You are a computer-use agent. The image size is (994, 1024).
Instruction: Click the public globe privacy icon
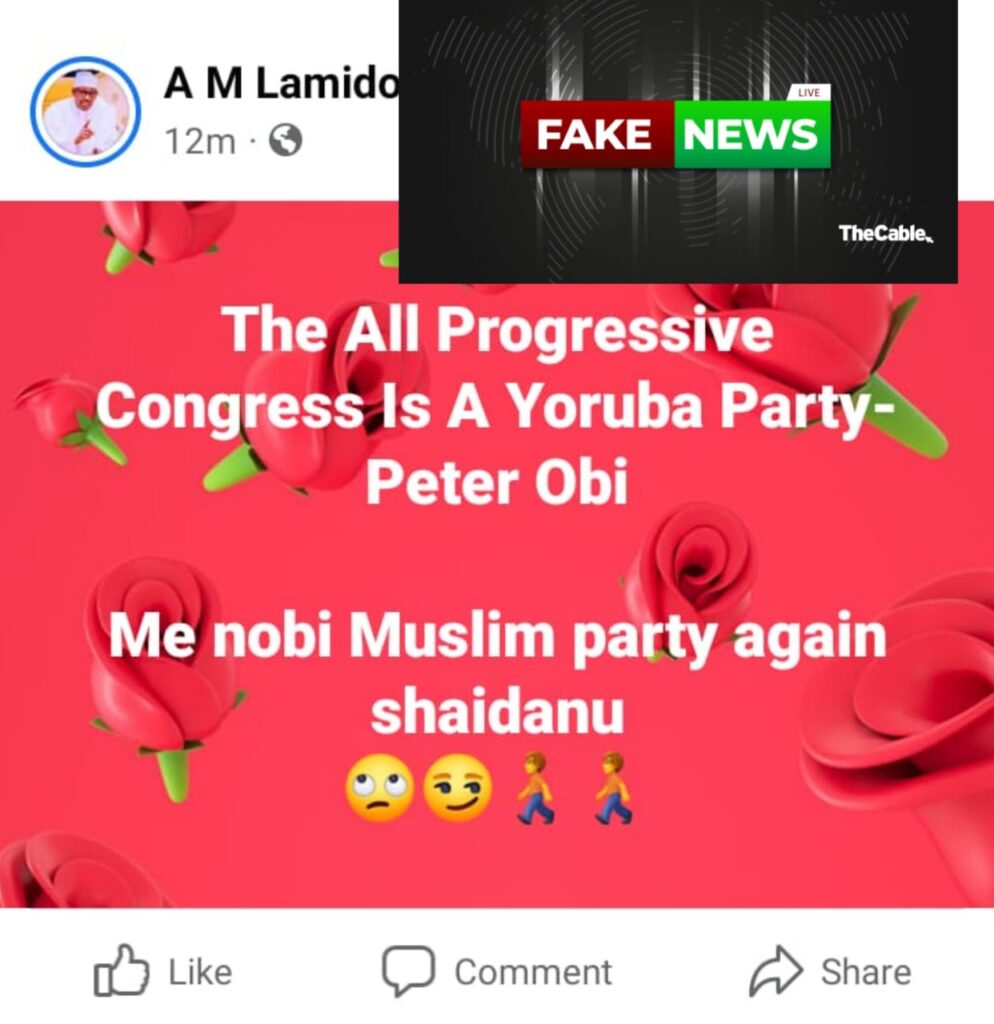pos(286,140)
